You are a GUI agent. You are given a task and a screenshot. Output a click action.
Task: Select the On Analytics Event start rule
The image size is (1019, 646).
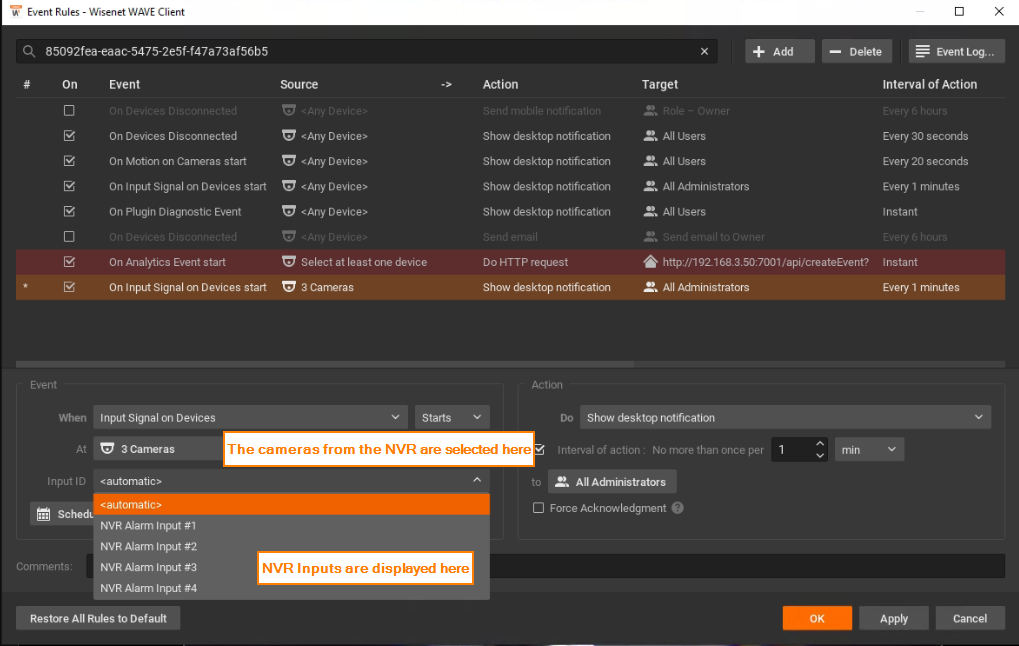pos(510,262)
